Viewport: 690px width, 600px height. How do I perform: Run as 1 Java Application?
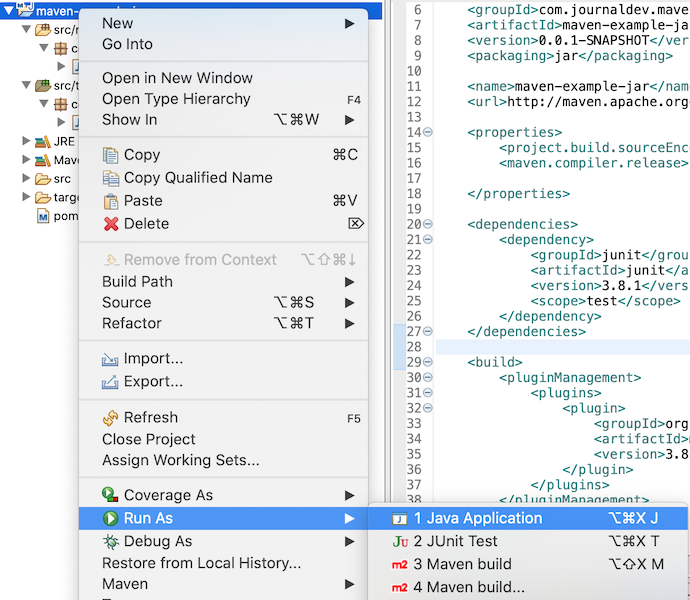[528, 519]
